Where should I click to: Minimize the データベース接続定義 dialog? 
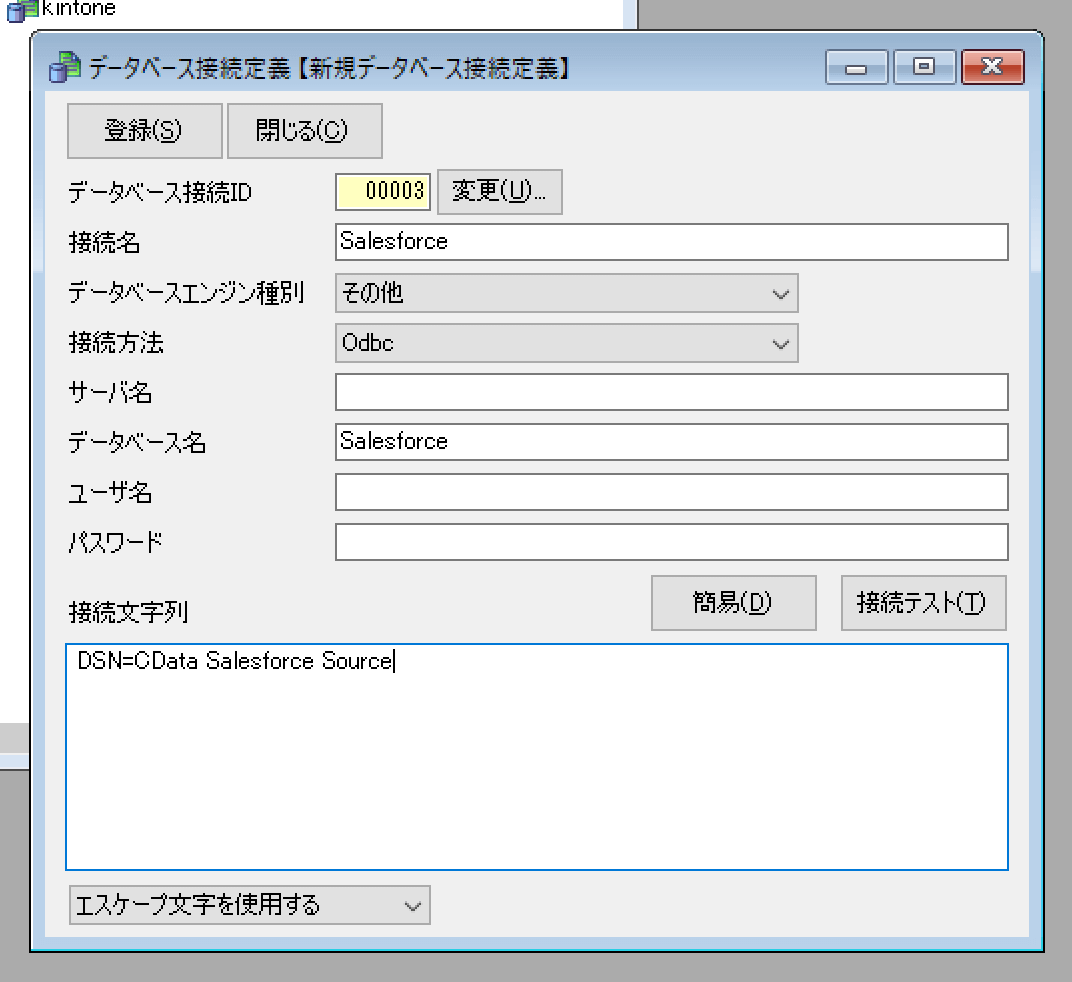coord(856,67)
